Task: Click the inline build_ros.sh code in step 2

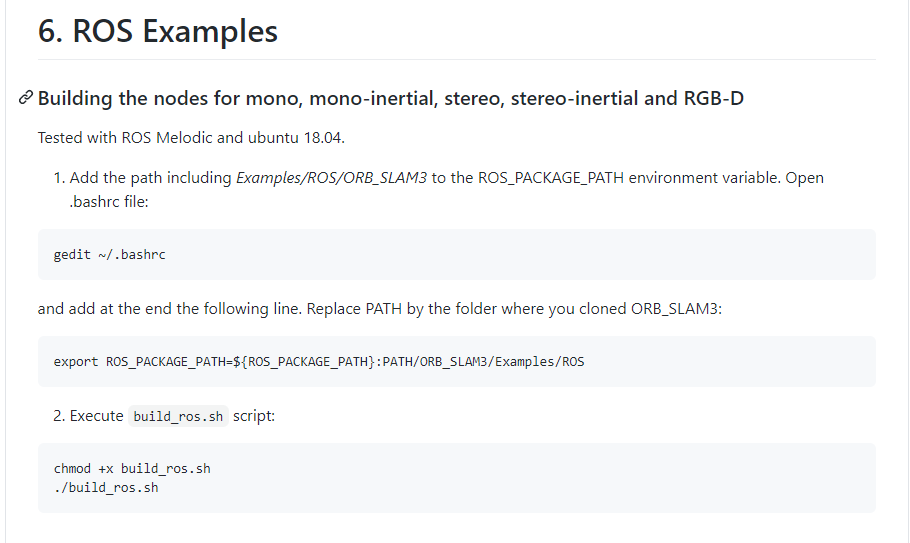Action: 178,416
